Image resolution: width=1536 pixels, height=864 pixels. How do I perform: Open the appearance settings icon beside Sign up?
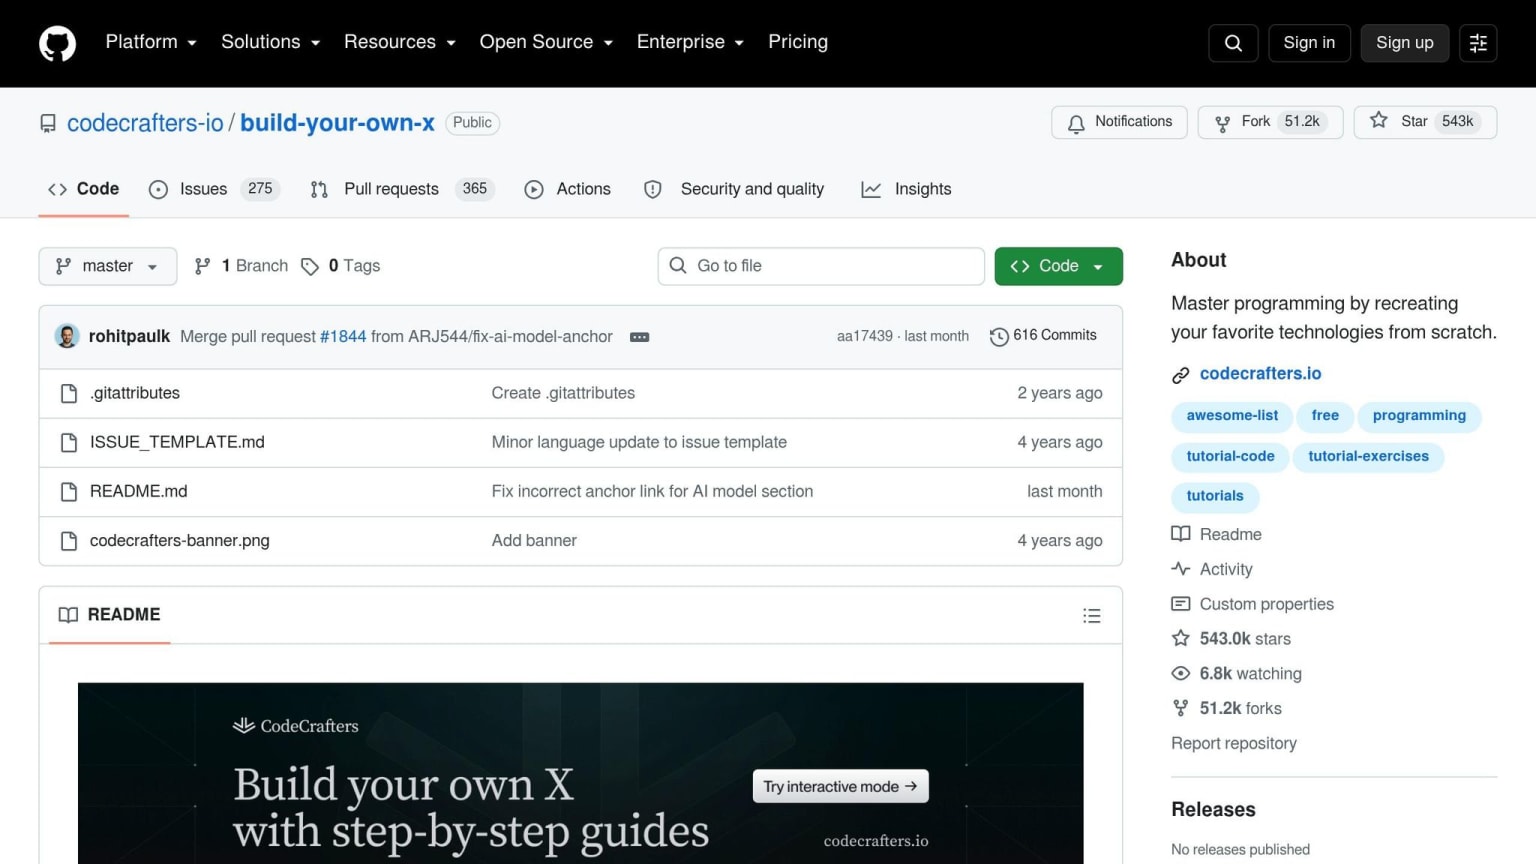pos(1478,43)
